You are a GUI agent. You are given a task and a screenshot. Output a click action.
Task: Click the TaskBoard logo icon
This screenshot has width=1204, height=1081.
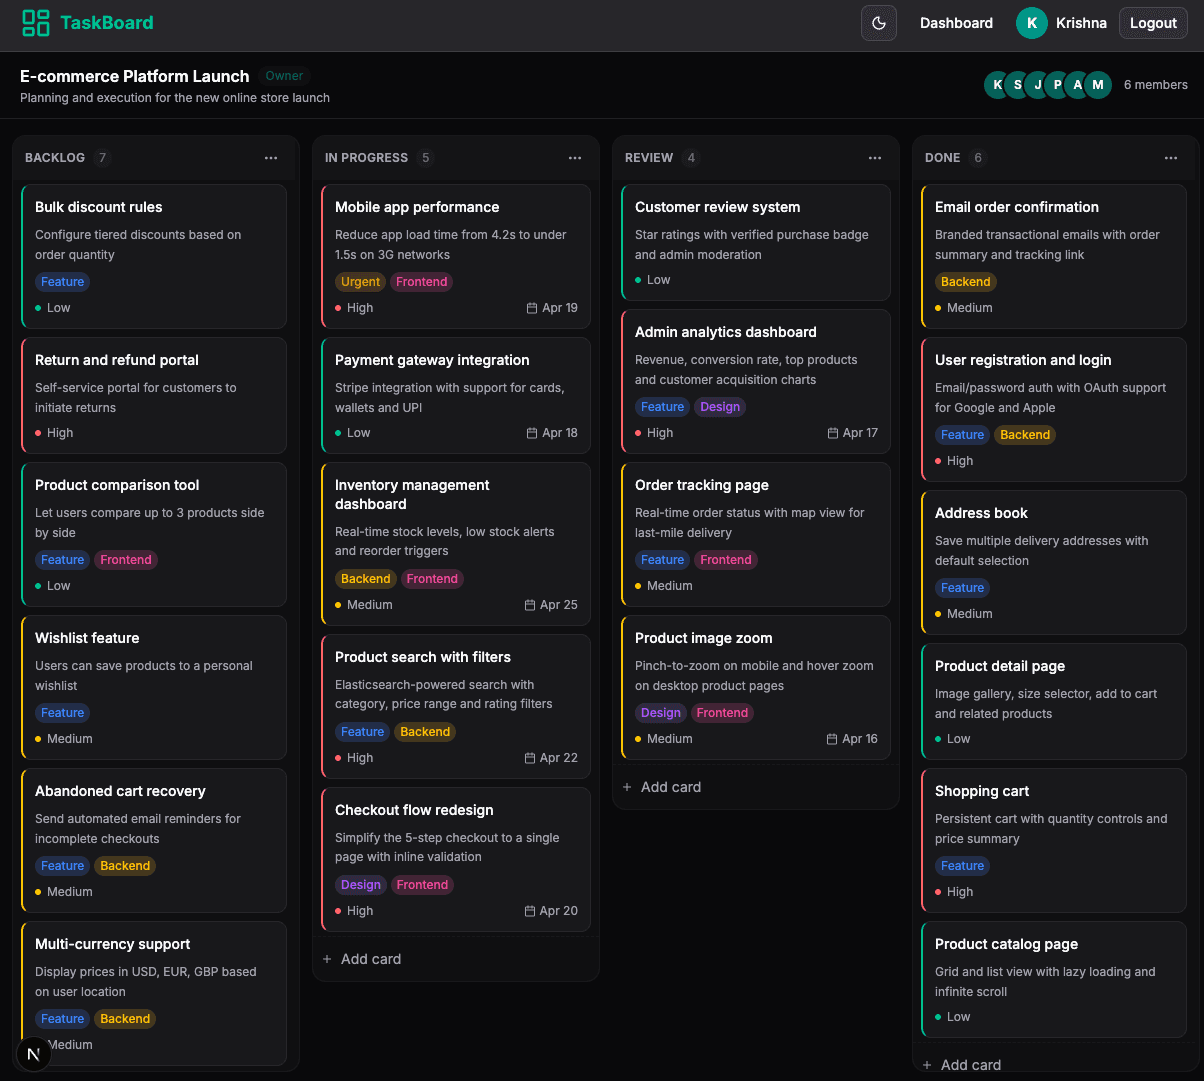(35, 22)
